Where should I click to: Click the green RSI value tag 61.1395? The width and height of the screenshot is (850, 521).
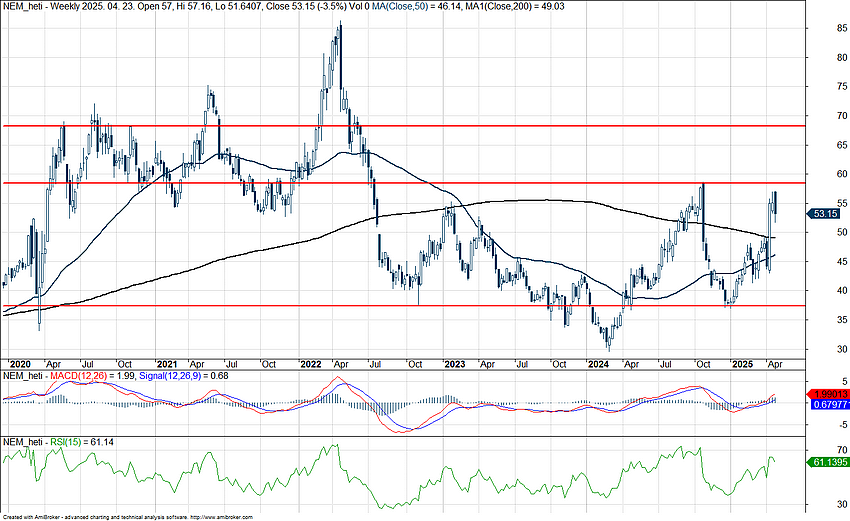click(826, 462)
